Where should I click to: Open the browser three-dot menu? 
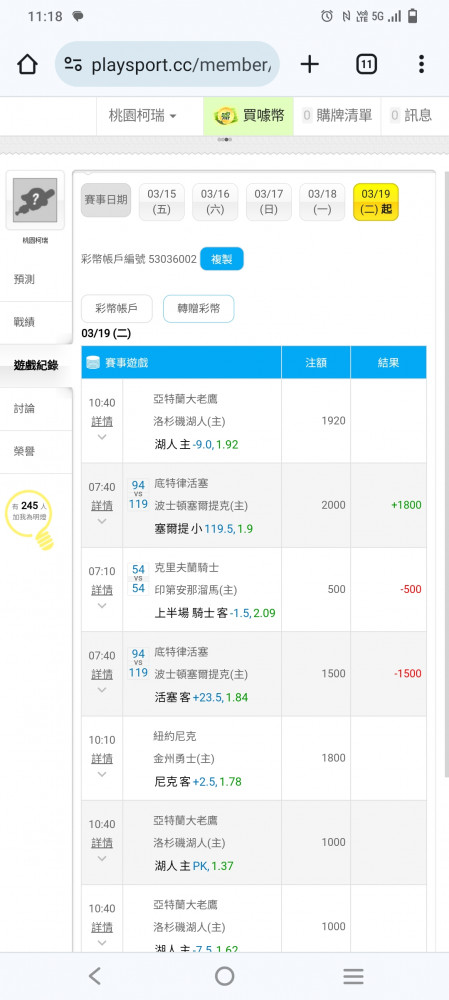point(422,64)
